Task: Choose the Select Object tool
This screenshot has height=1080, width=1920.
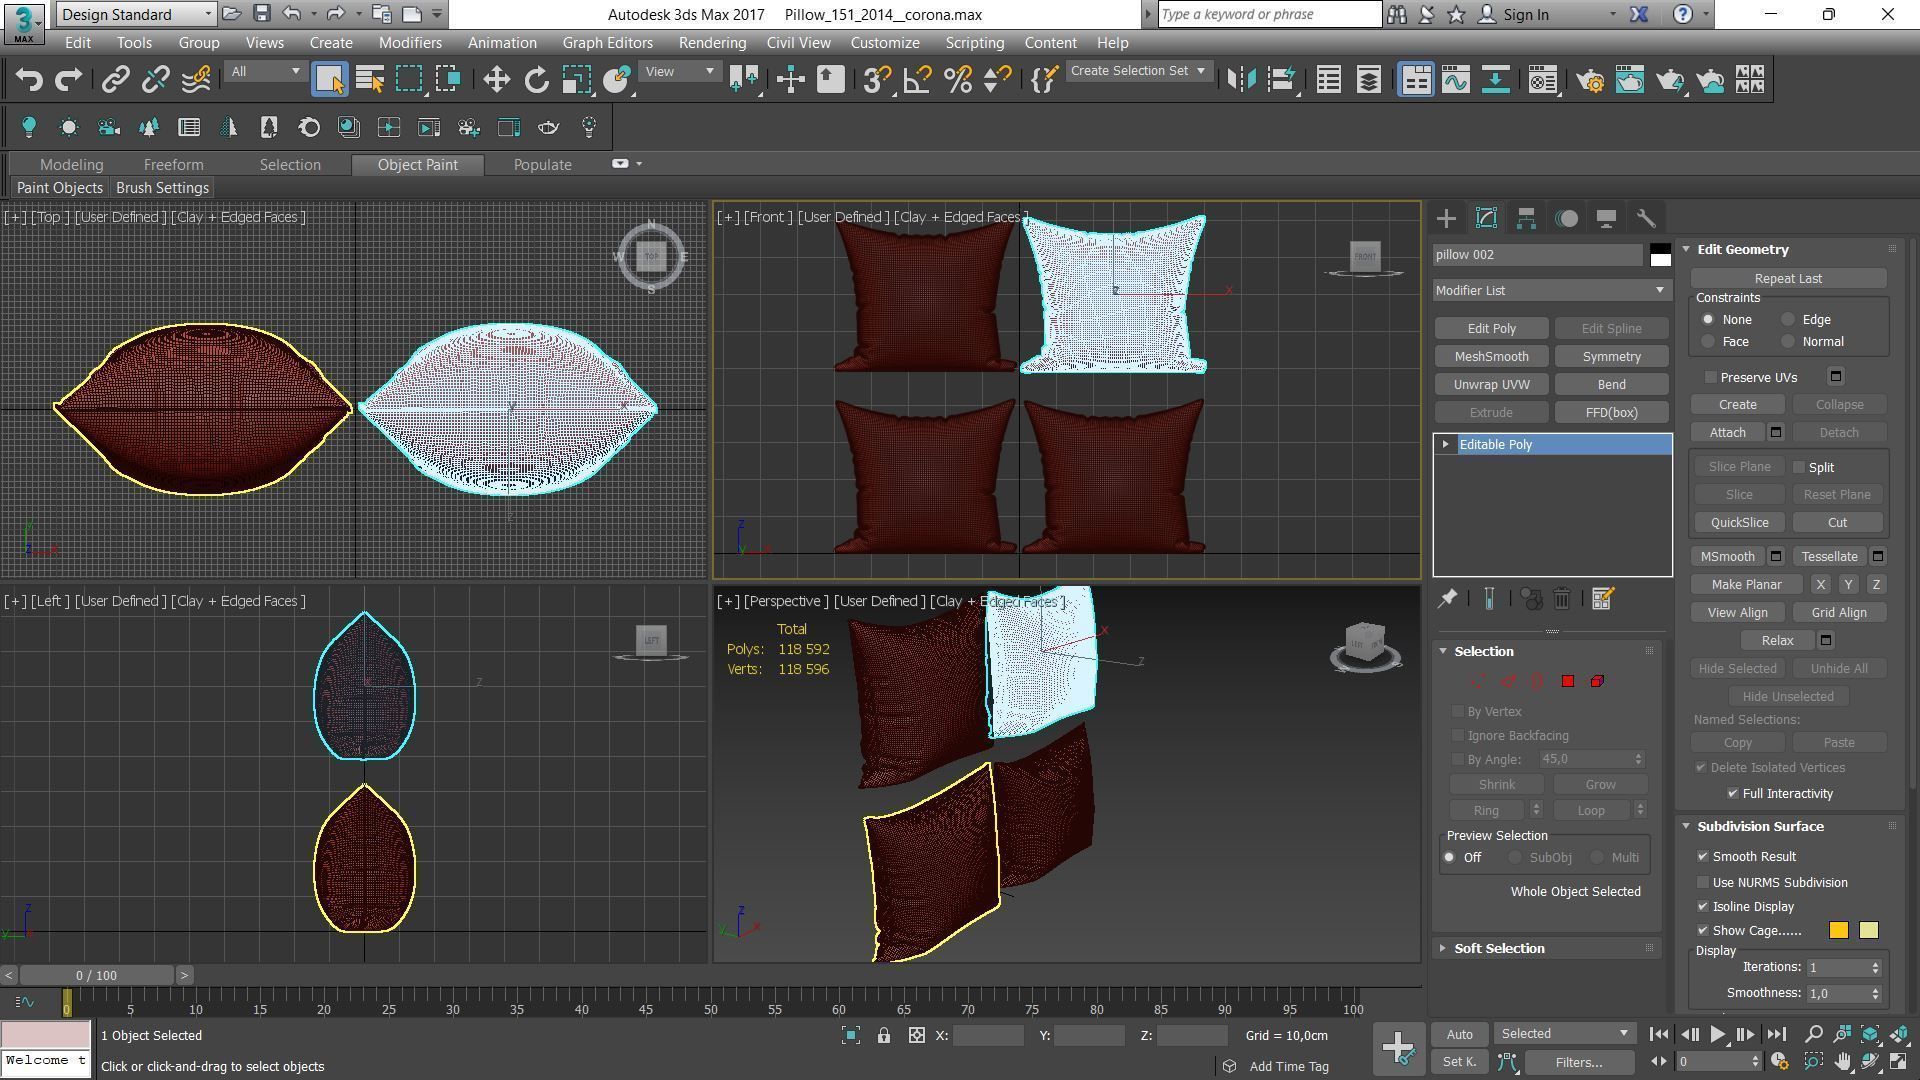Action: 330,80
